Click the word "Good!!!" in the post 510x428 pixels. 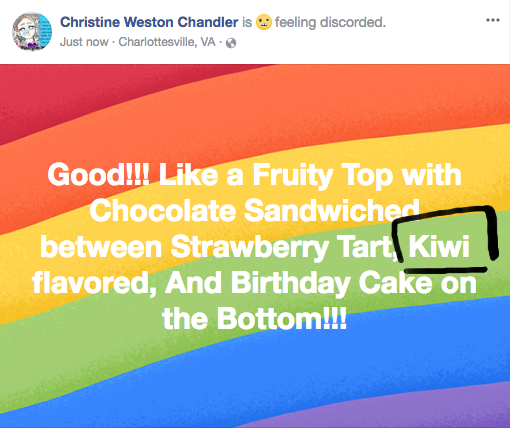pyautogui.click(x=98, y=174)
